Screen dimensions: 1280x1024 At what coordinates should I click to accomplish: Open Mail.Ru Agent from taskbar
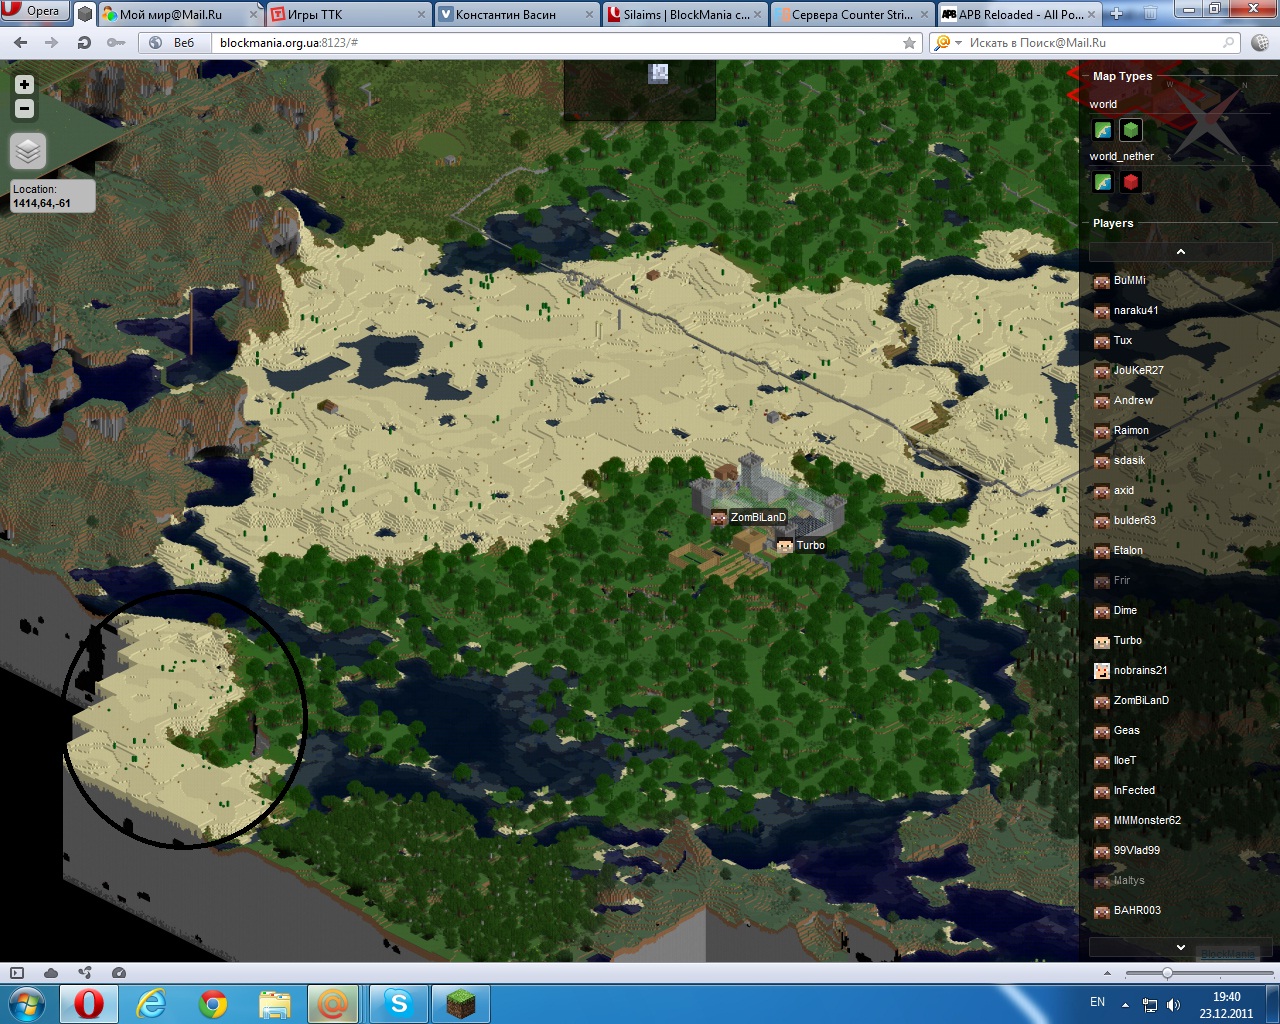[332, 1003]
